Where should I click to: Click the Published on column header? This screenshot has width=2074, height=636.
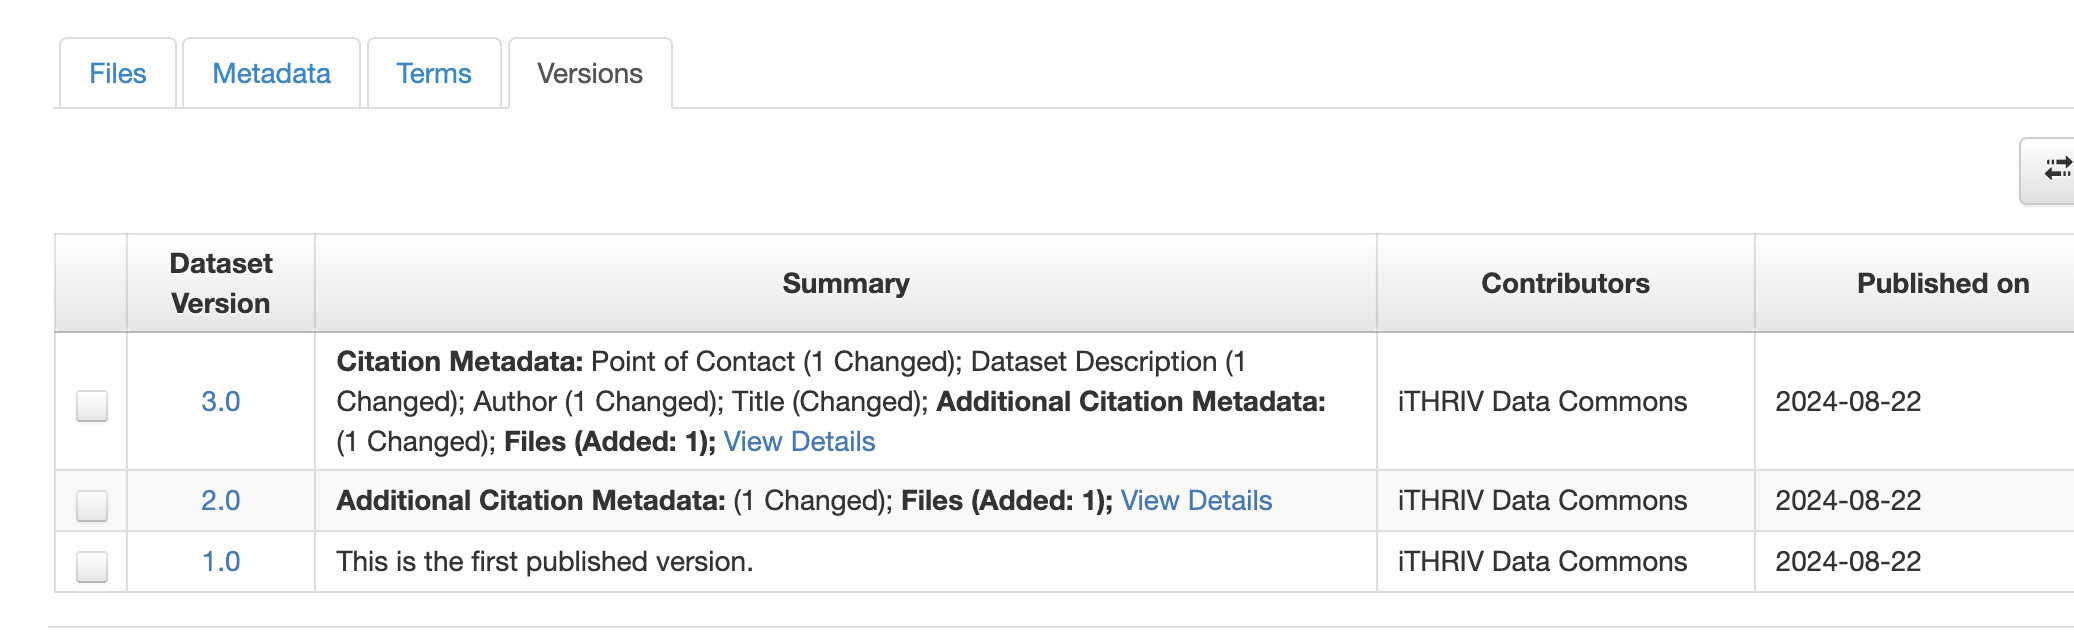click(1942, 284)
